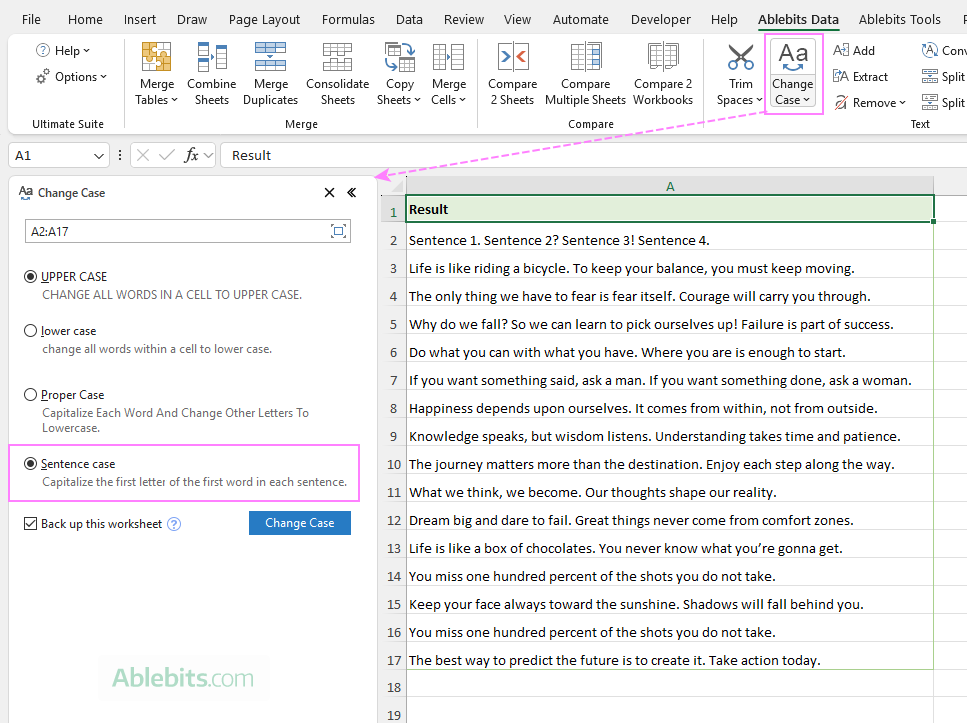
Task: Expand the Copy Sheets dropdown arrow
Action: pyautogui.click(x=417, y=100)
